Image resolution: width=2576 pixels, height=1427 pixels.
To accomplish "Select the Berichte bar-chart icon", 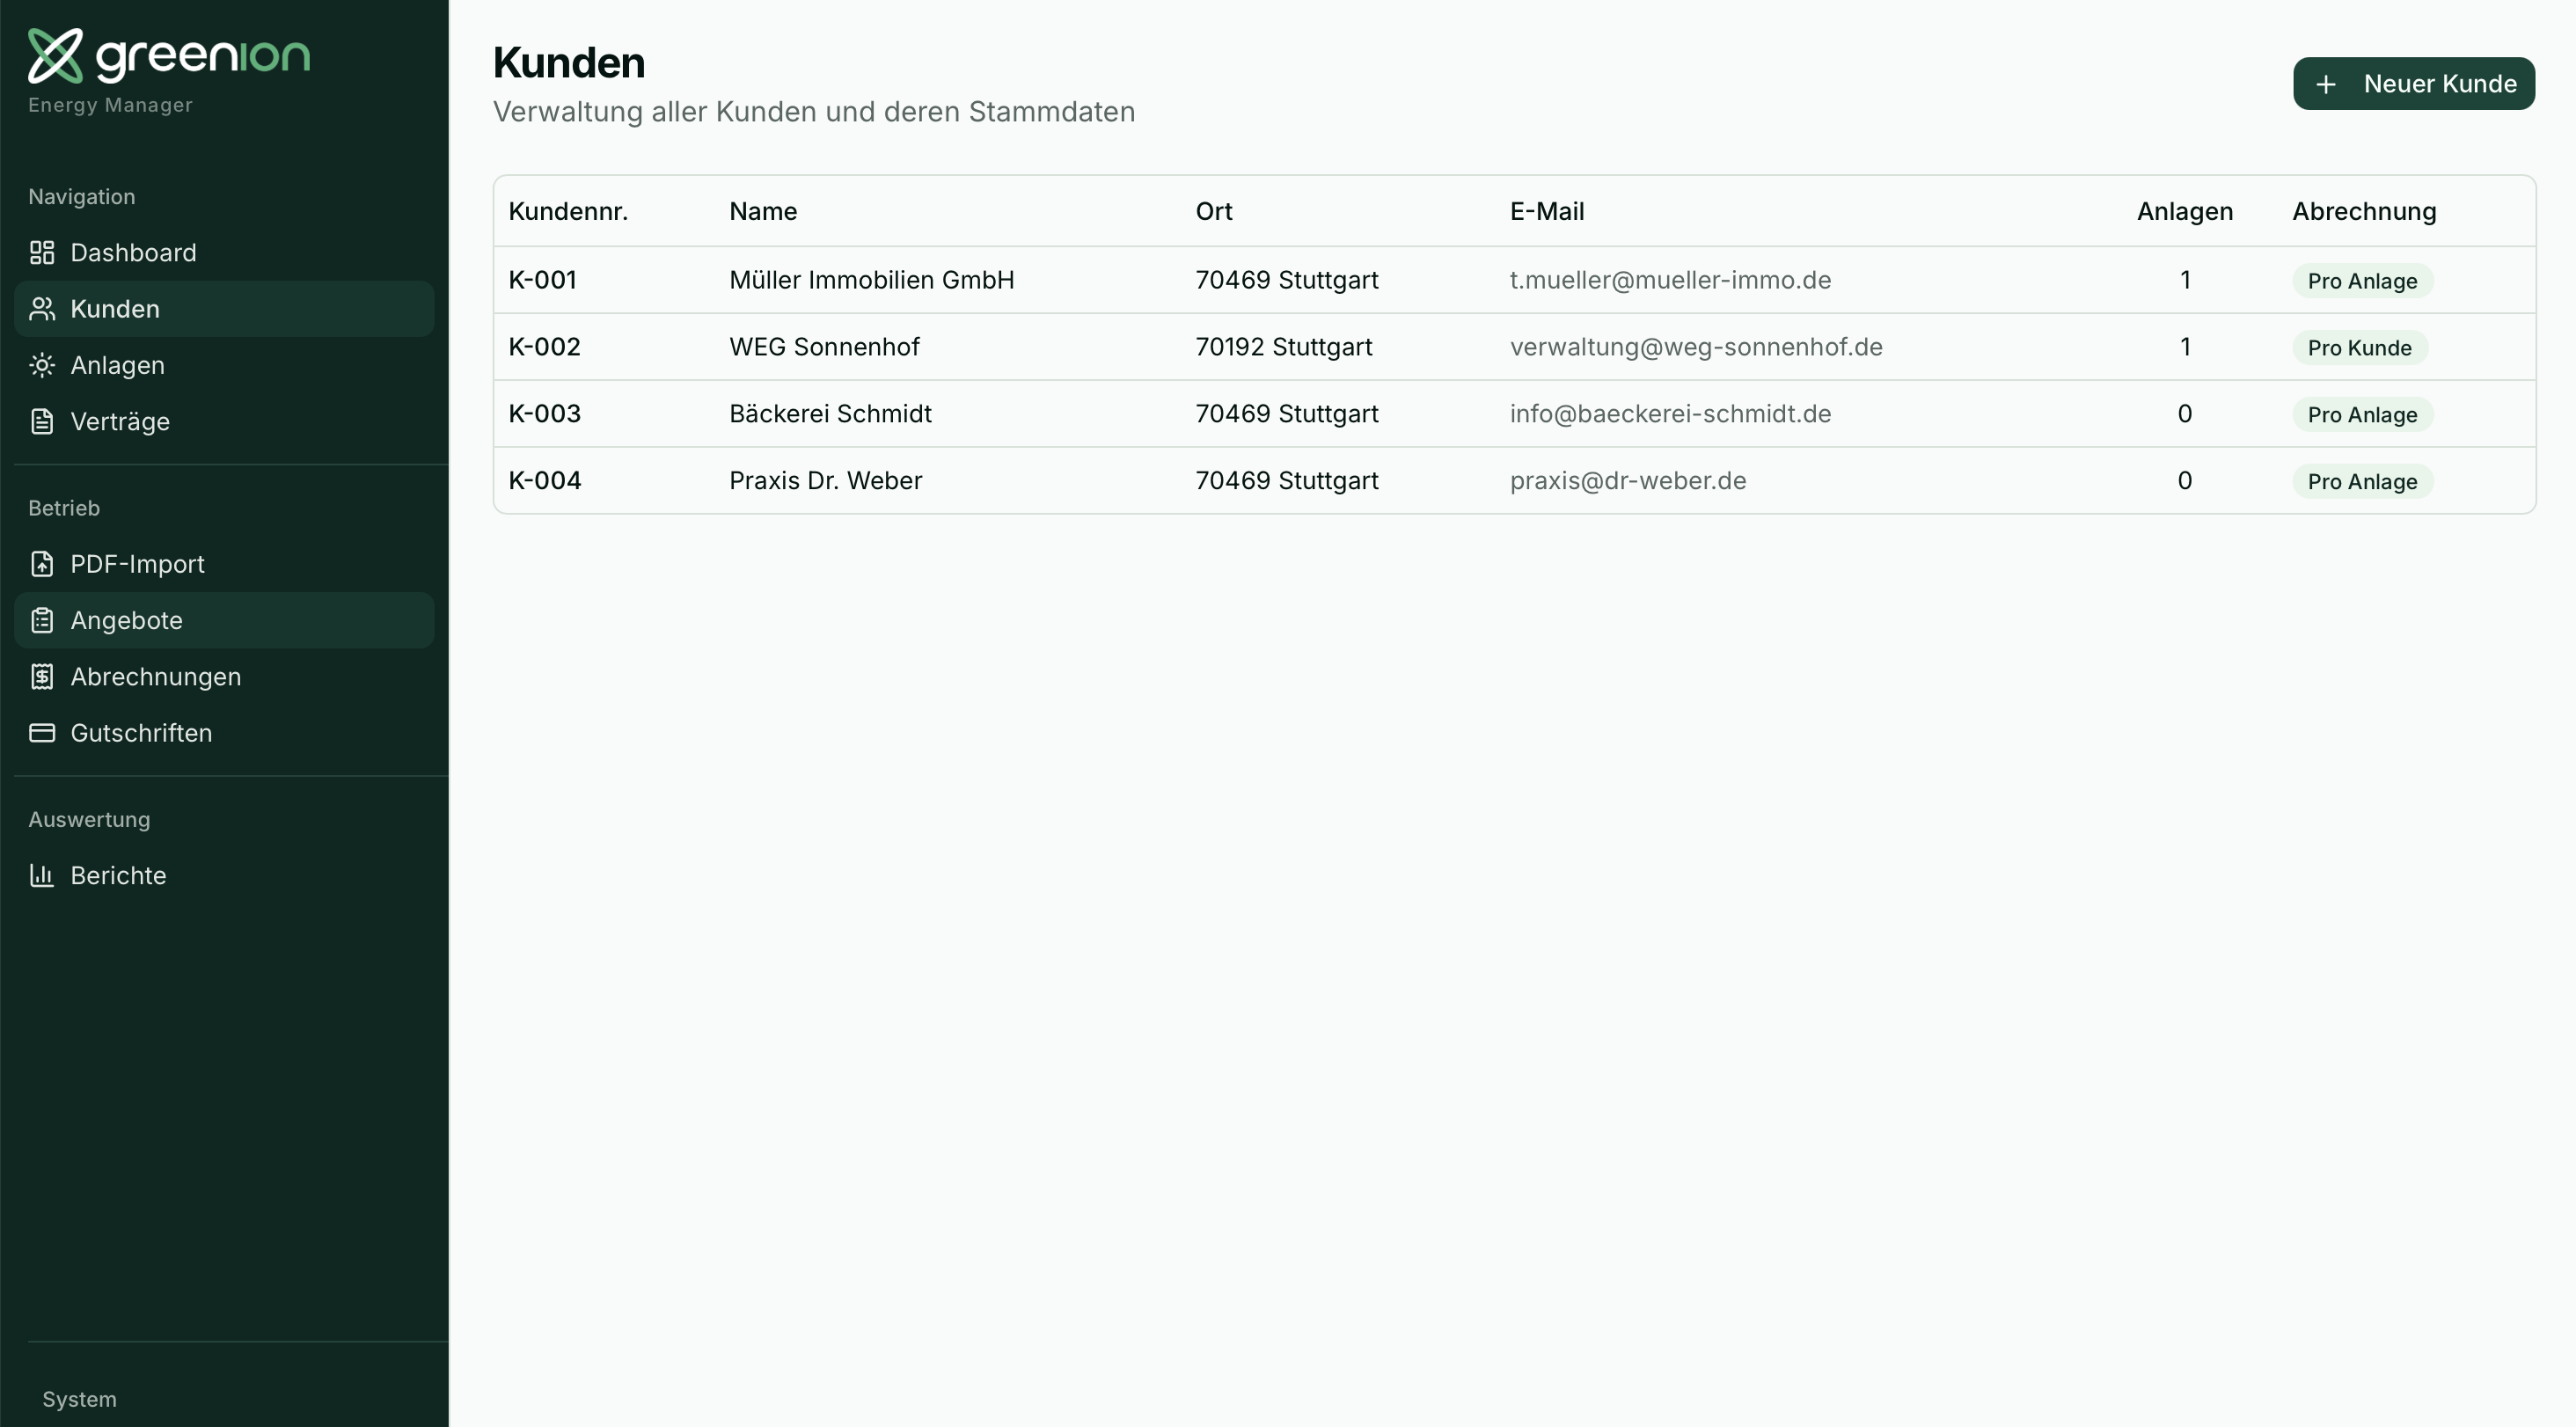I will pos(42,875).
